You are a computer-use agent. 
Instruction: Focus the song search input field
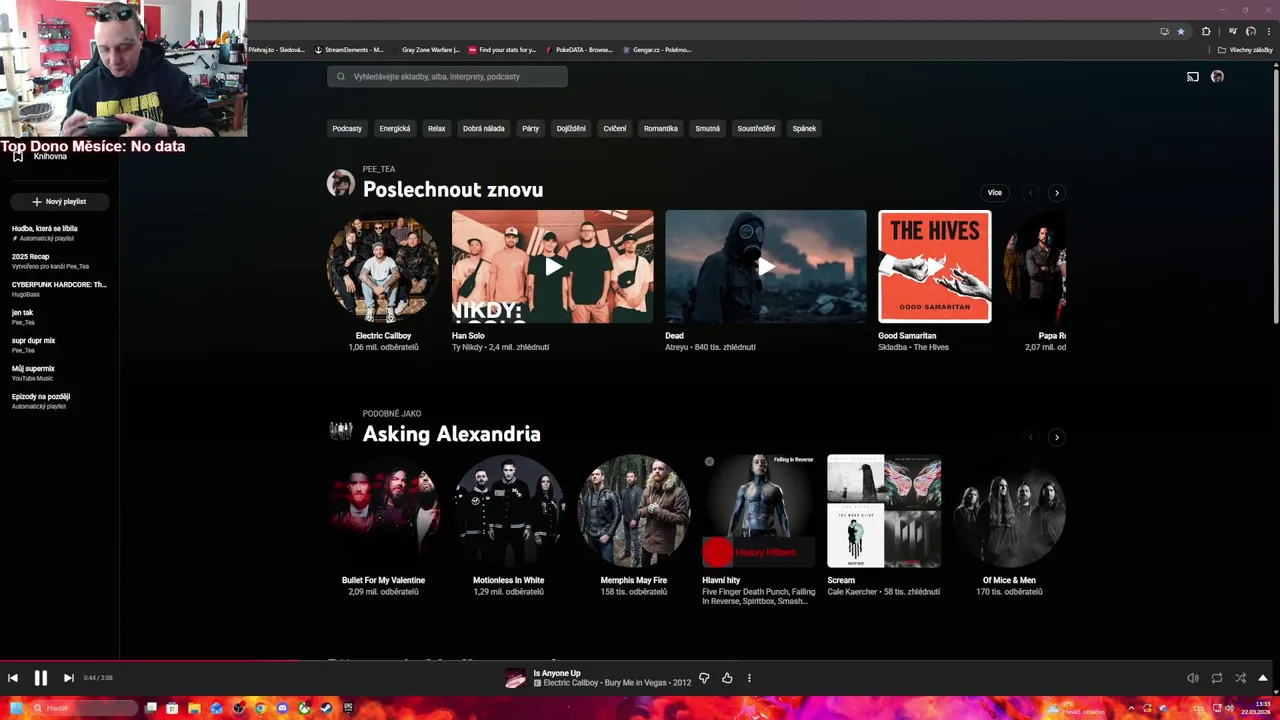(x=447, y=77)
